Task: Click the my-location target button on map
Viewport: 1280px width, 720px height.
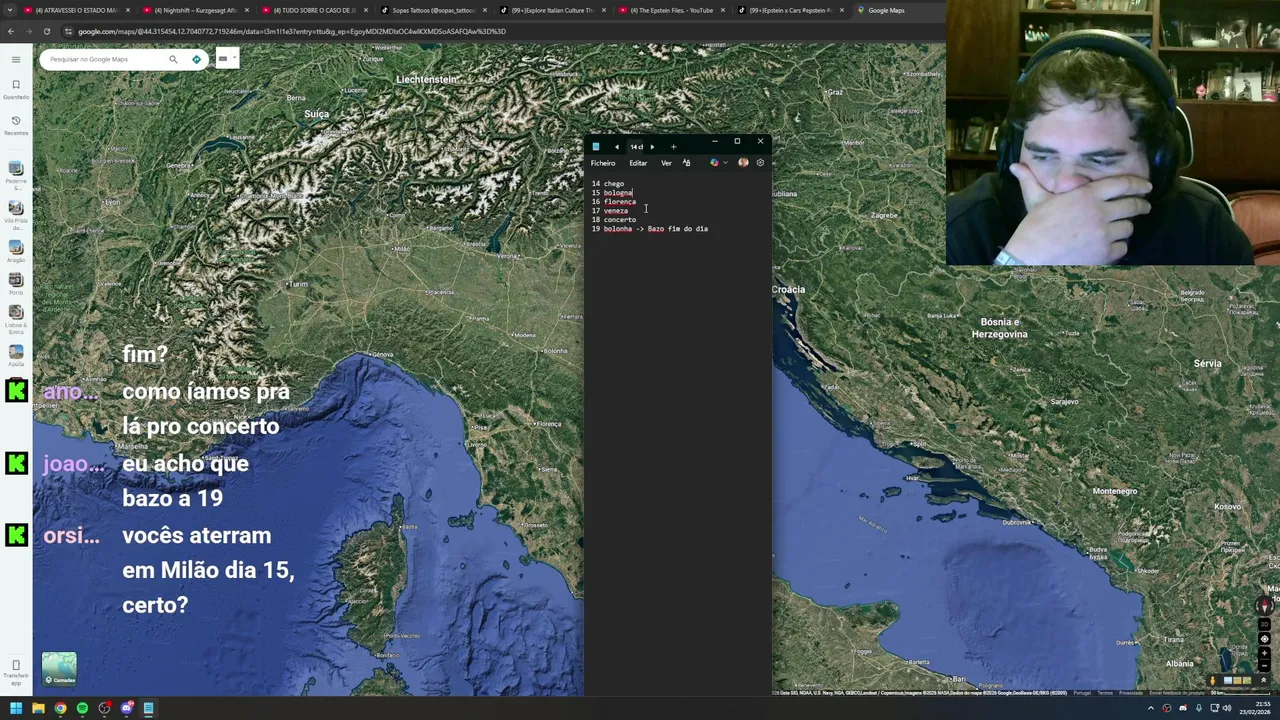Action: coord(1264,638)
